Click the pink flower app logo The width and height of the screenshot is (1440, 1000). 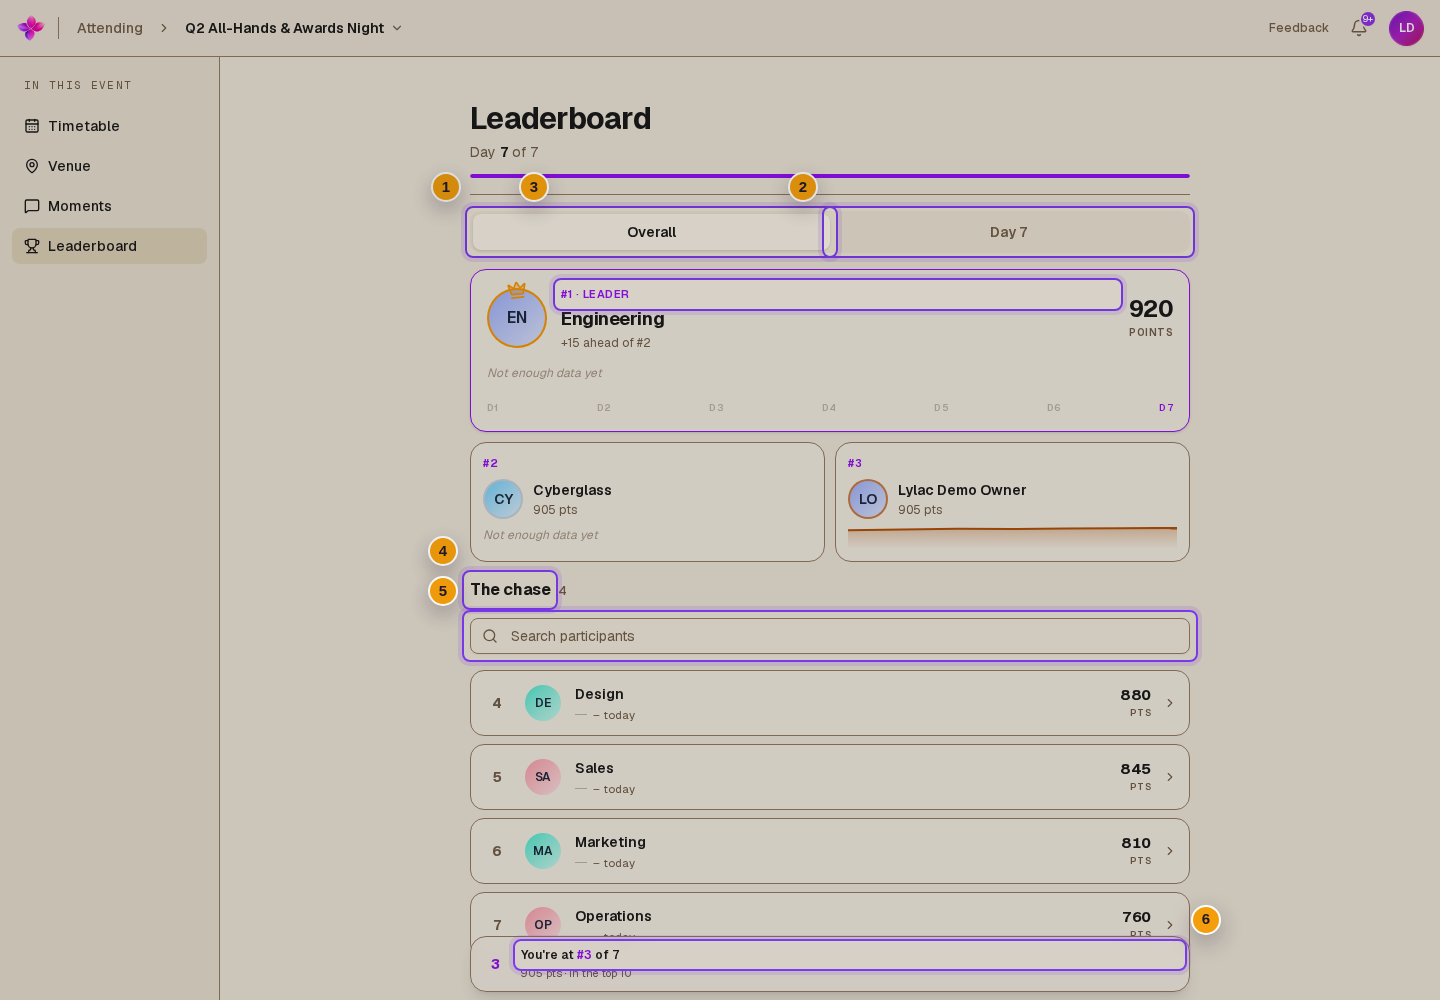[x=31, y=28]
